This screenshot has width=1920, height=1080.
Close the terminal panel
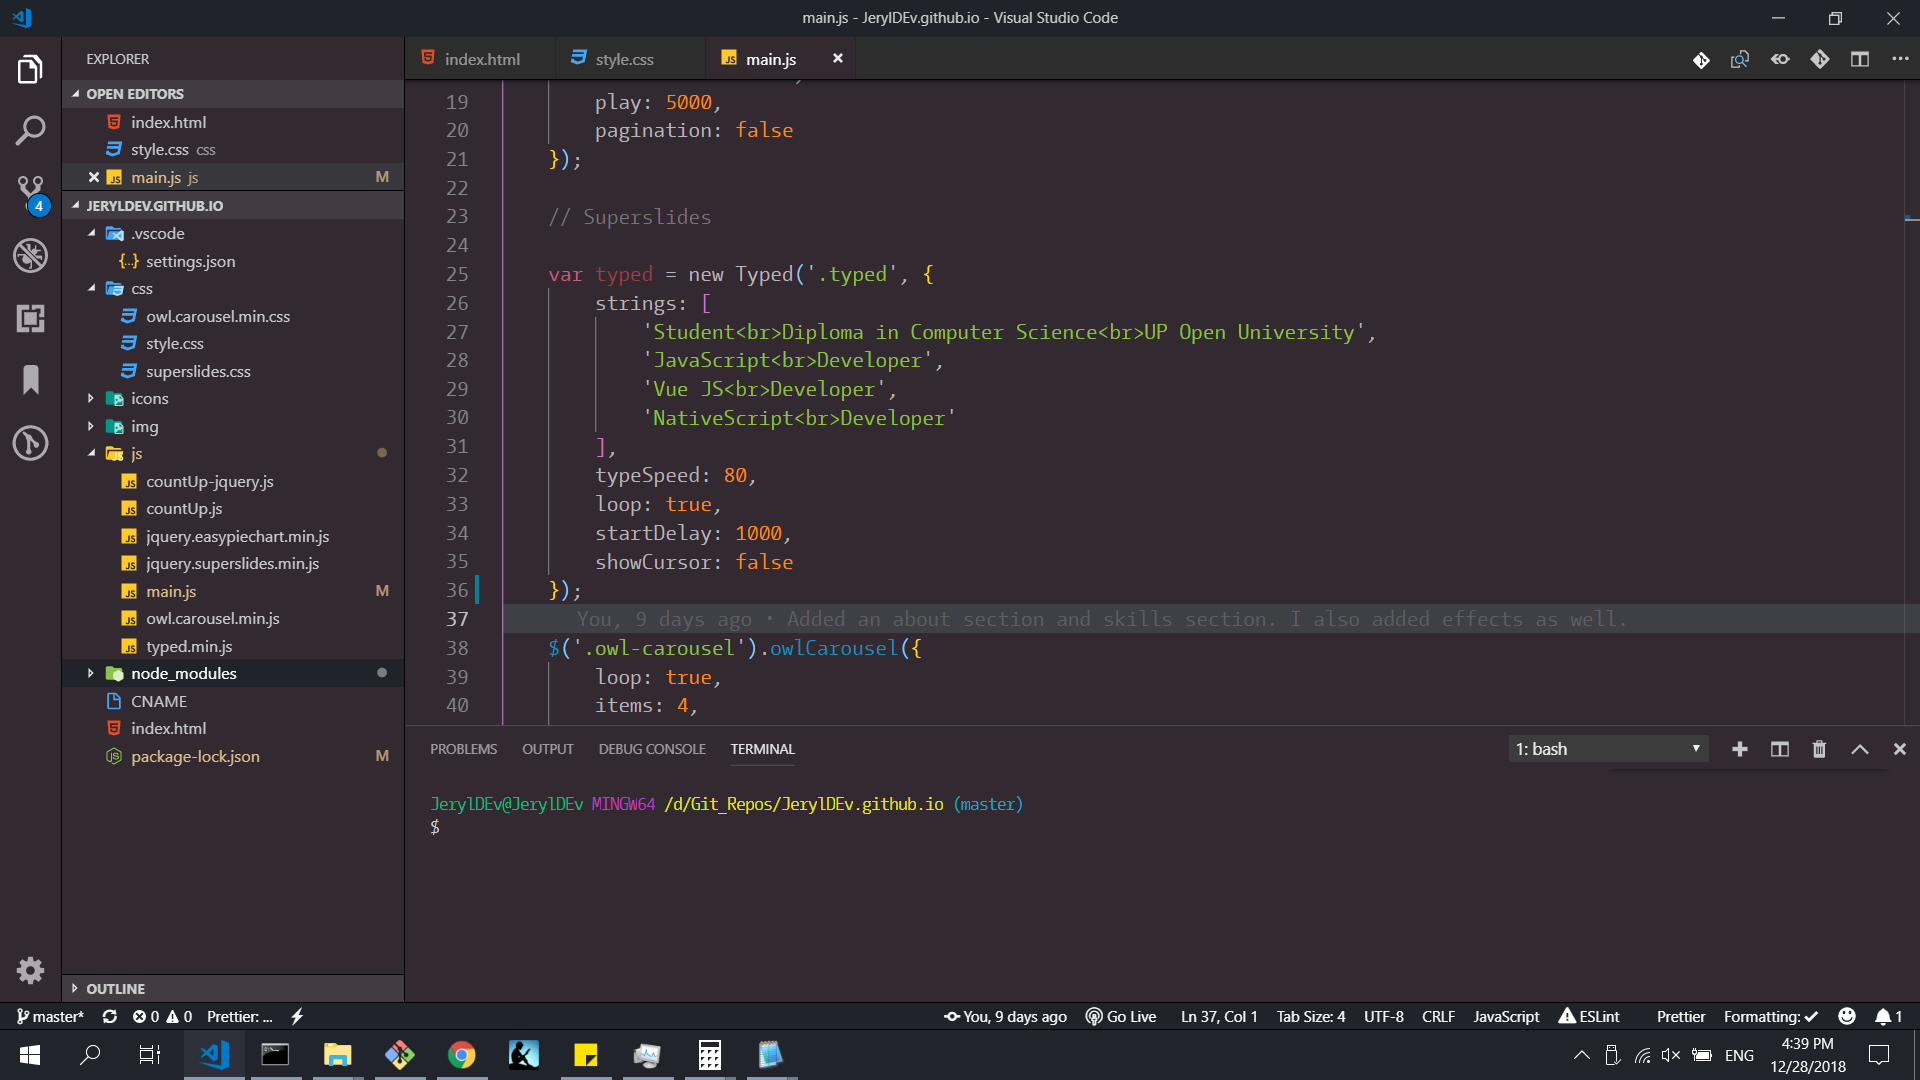(1900, 749)
